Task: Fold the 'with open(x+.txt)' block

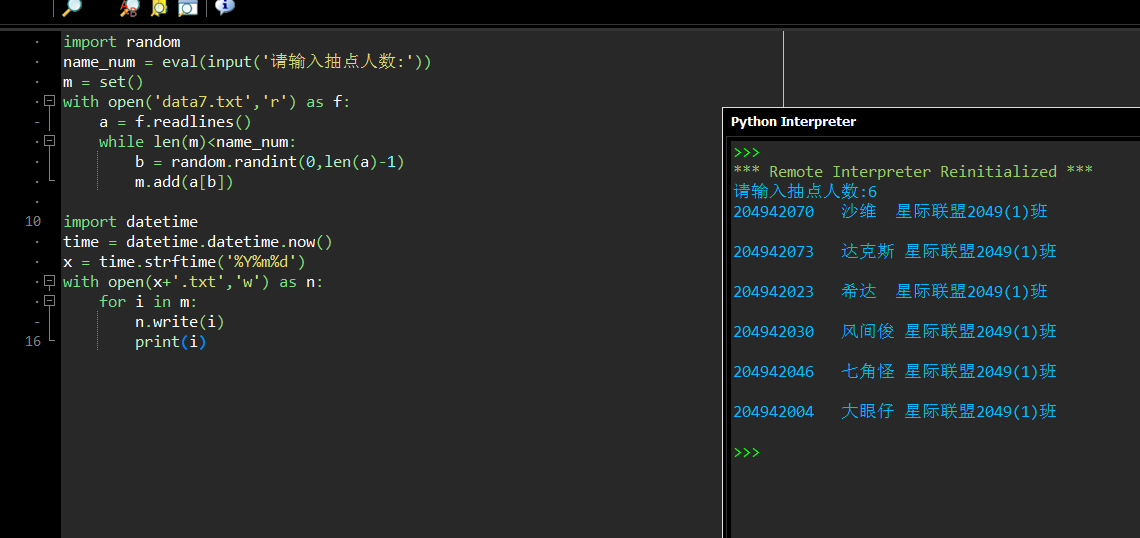Action: 48,281
